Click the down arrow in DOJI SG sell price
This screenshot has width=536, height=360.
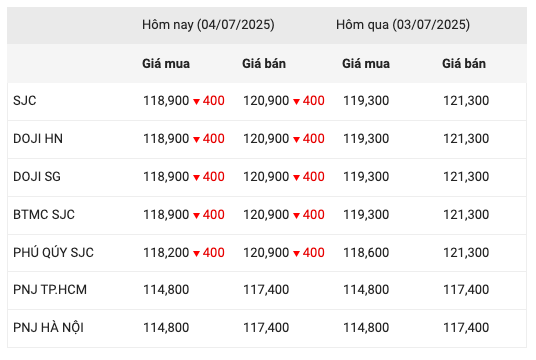tap(296, 177)
